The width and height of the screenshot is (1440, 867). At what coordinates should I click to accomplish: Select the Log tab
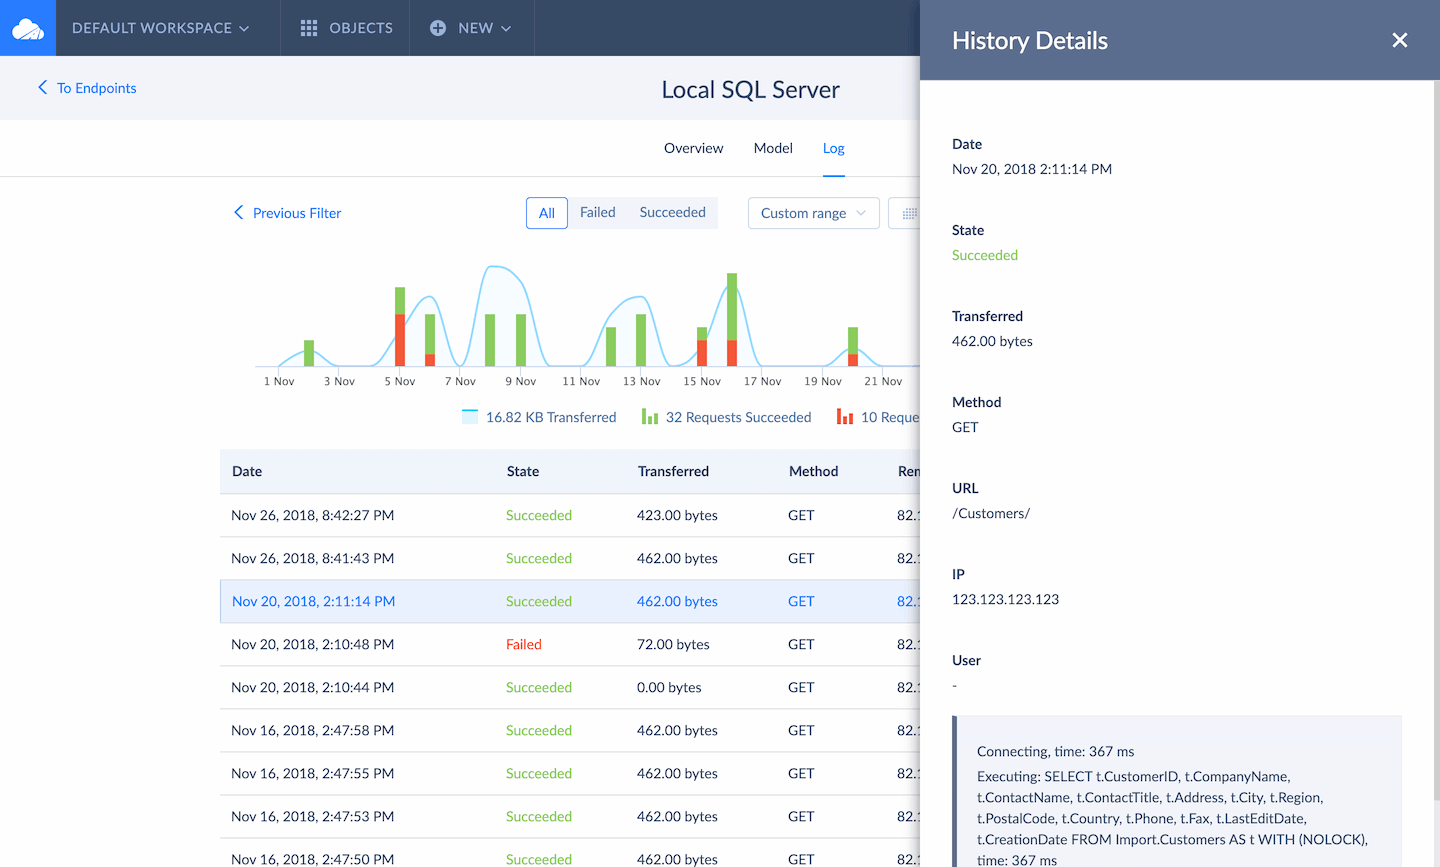tap(834, 148)
